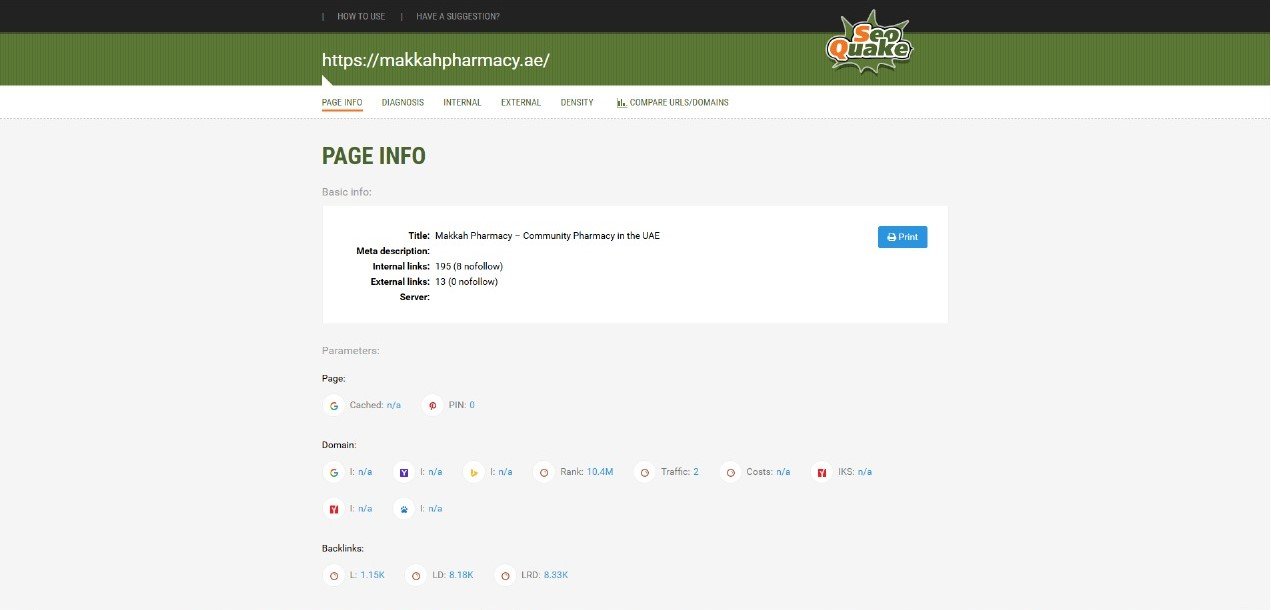Screen dimensions: 1271x610
Task: Click the Baidu paw index icon
Action: tap(404, 509)
